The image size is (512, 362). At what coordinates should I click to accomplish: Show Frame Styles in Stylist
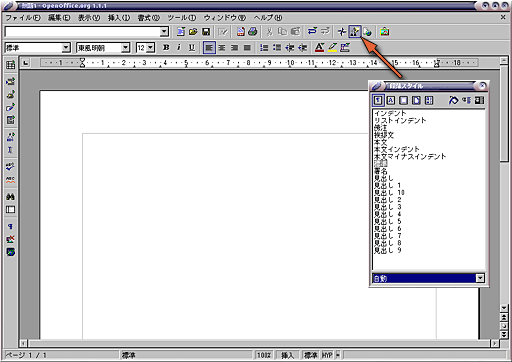(x=403, y=100)
